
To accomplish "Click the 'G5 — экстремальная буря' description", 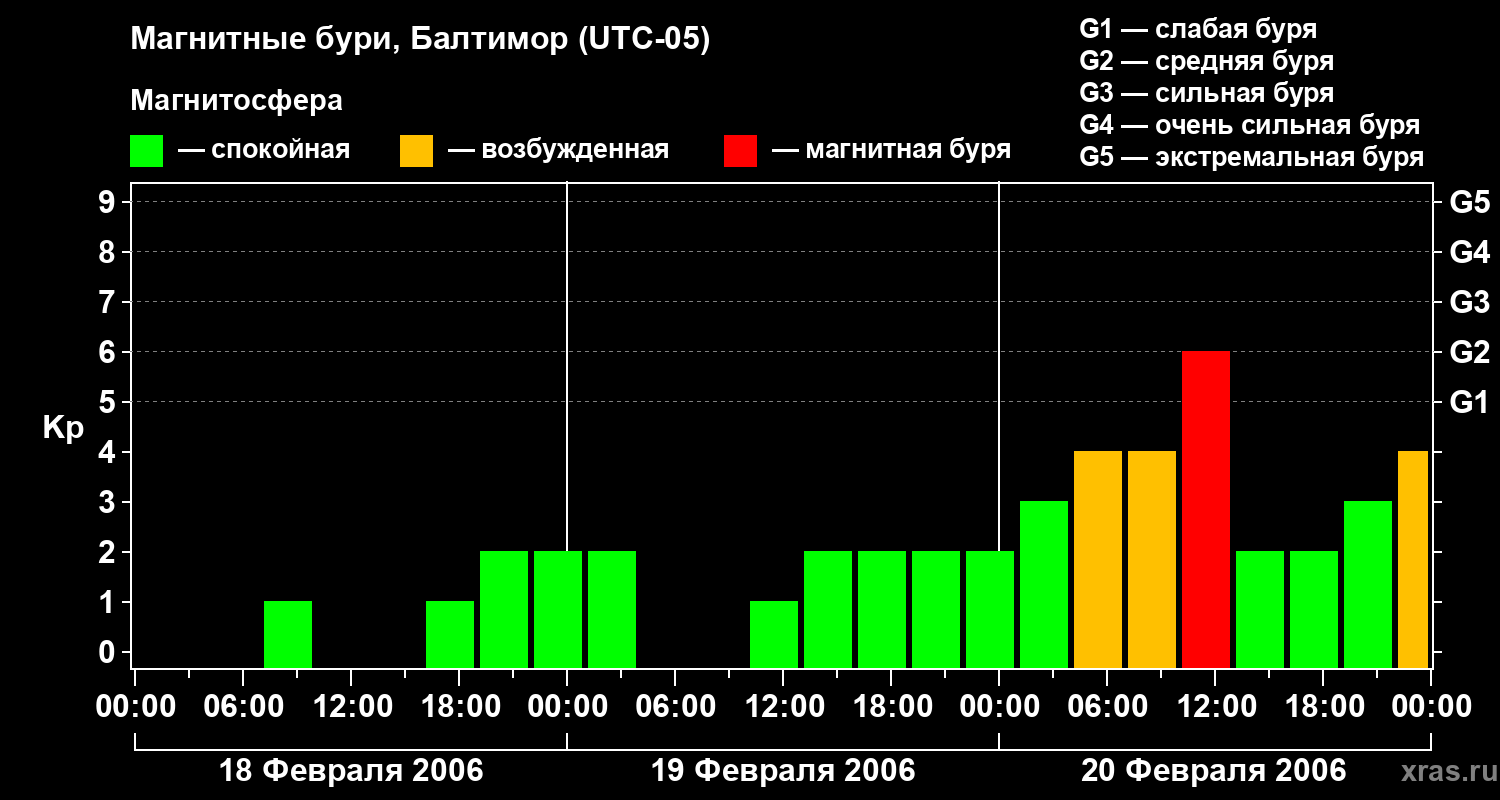I will click(x=1252, y=157).
